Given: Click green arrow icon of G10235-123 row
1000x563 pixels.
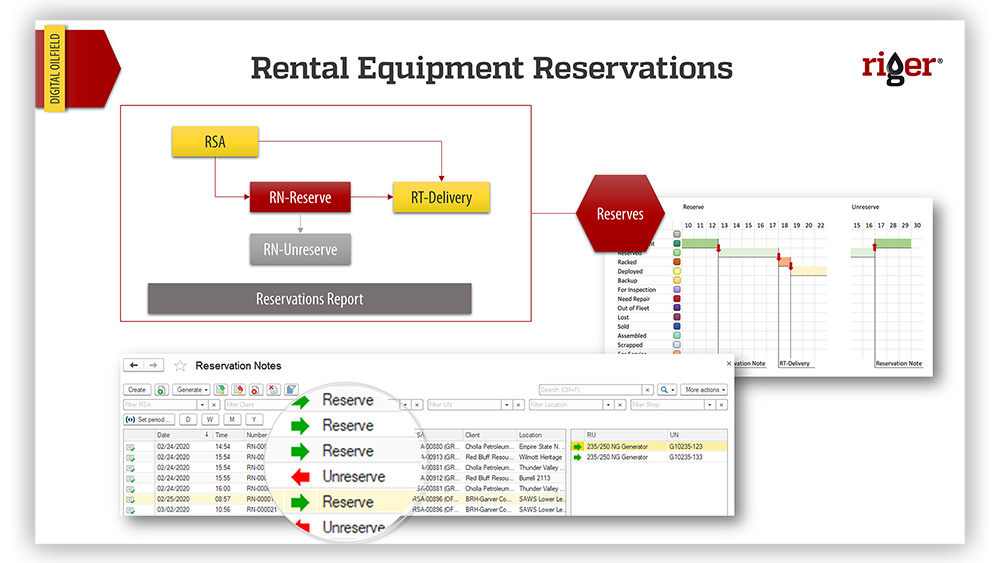Looking at the screenshot, I should 577,446.
